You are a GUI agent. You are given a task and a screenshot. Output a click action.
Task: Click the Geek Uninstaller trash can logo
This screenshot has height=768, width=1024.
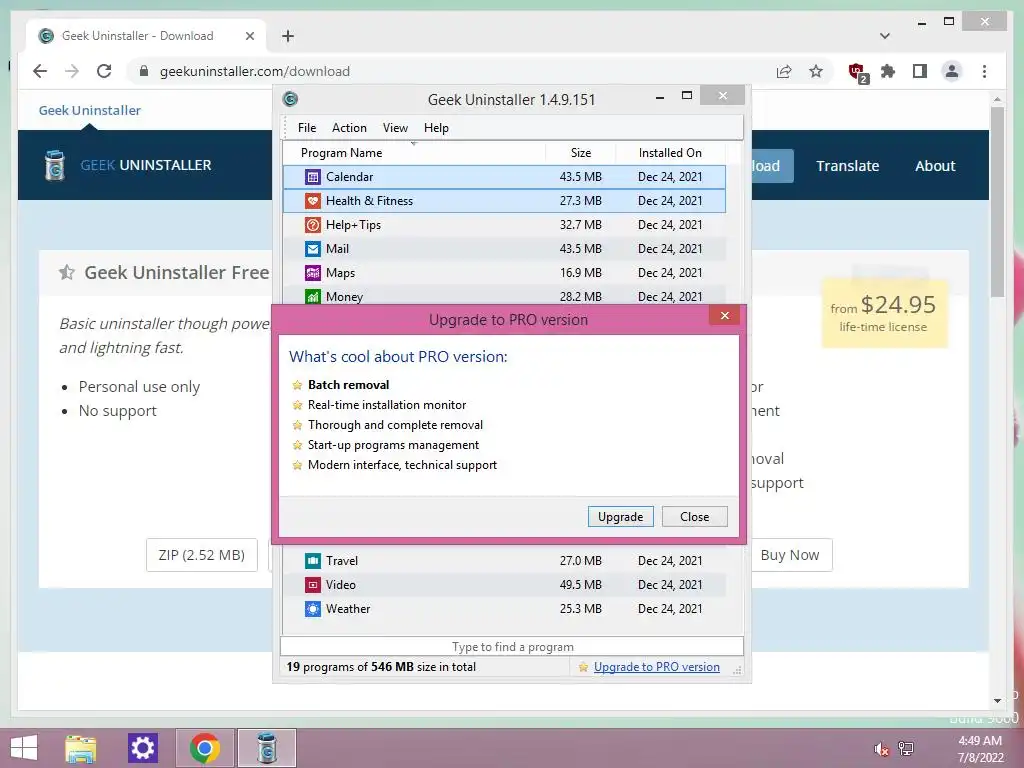(55, 165)
